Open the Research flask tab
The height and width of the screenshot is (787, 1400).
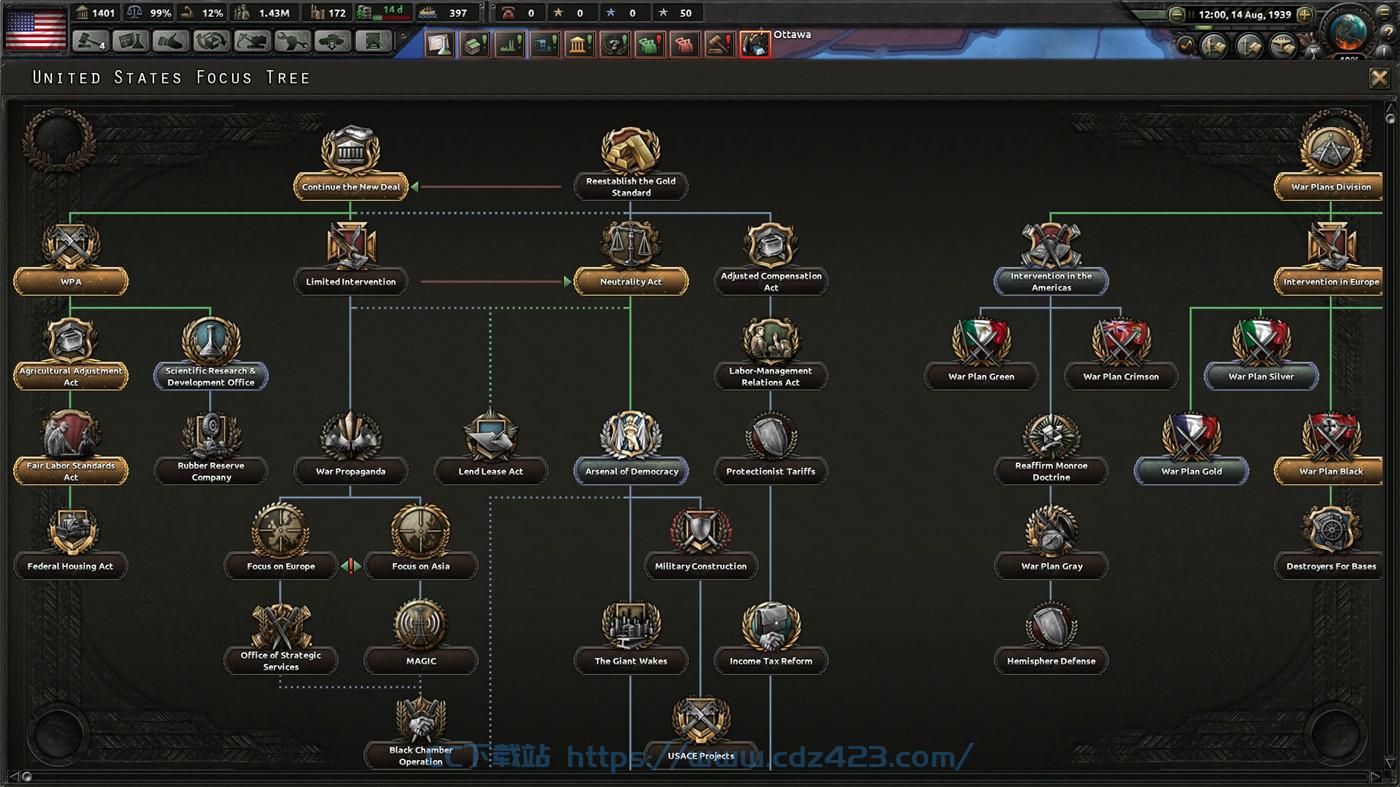[x=130, y=41]
